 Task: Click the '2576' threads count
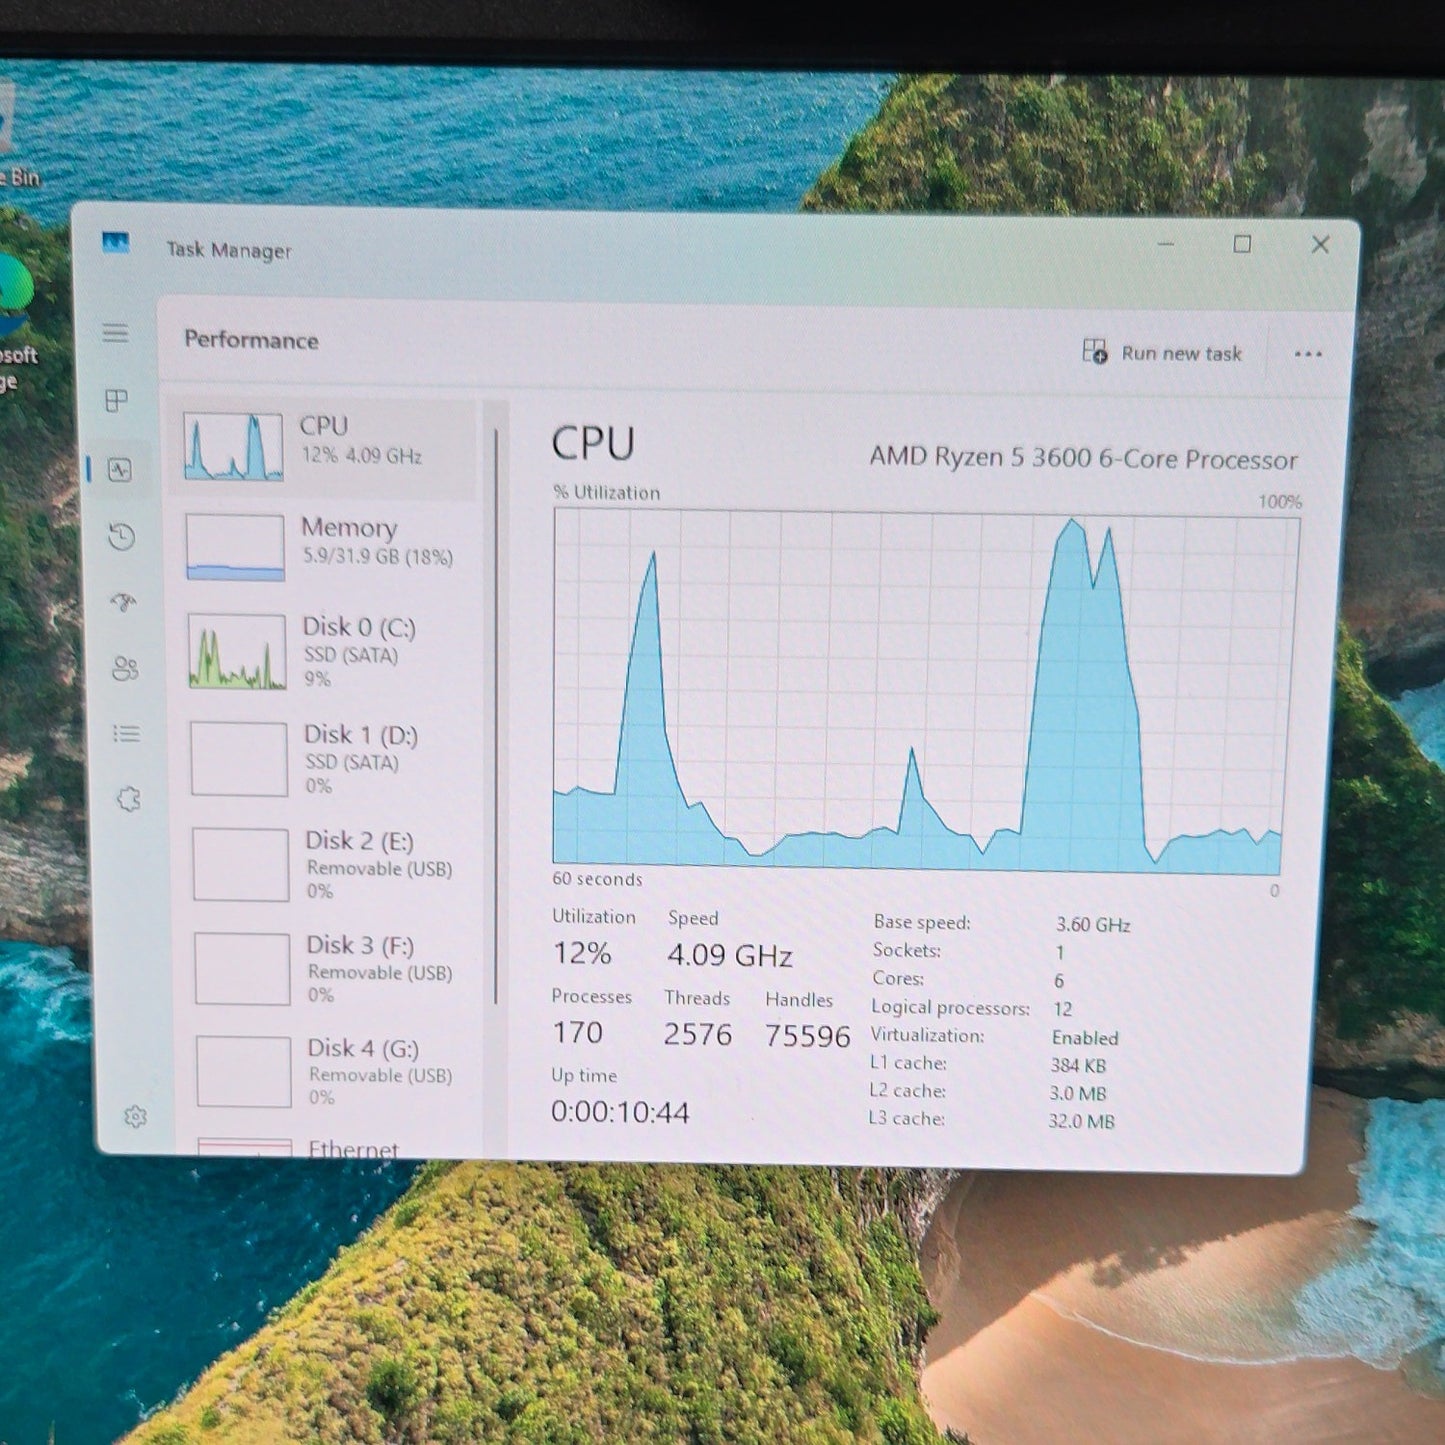click(697, 1034)
